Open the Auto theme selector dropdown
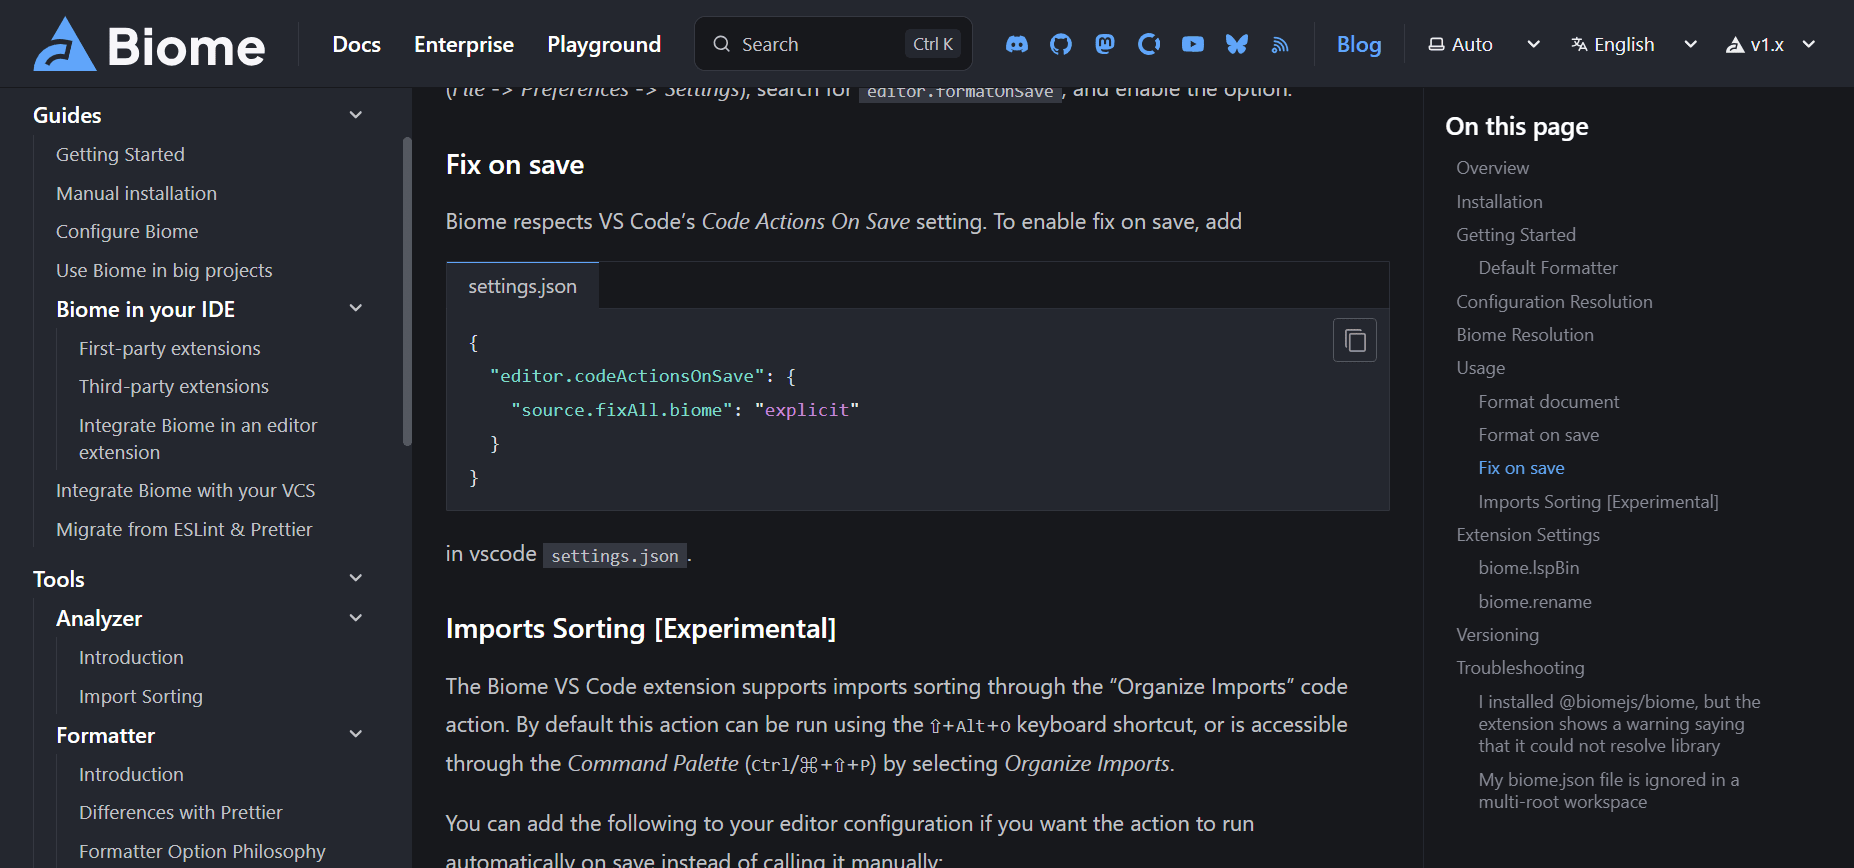The width and height of the screenshot is (1854, 868). pyautogui.click(x=1484, y=44)
